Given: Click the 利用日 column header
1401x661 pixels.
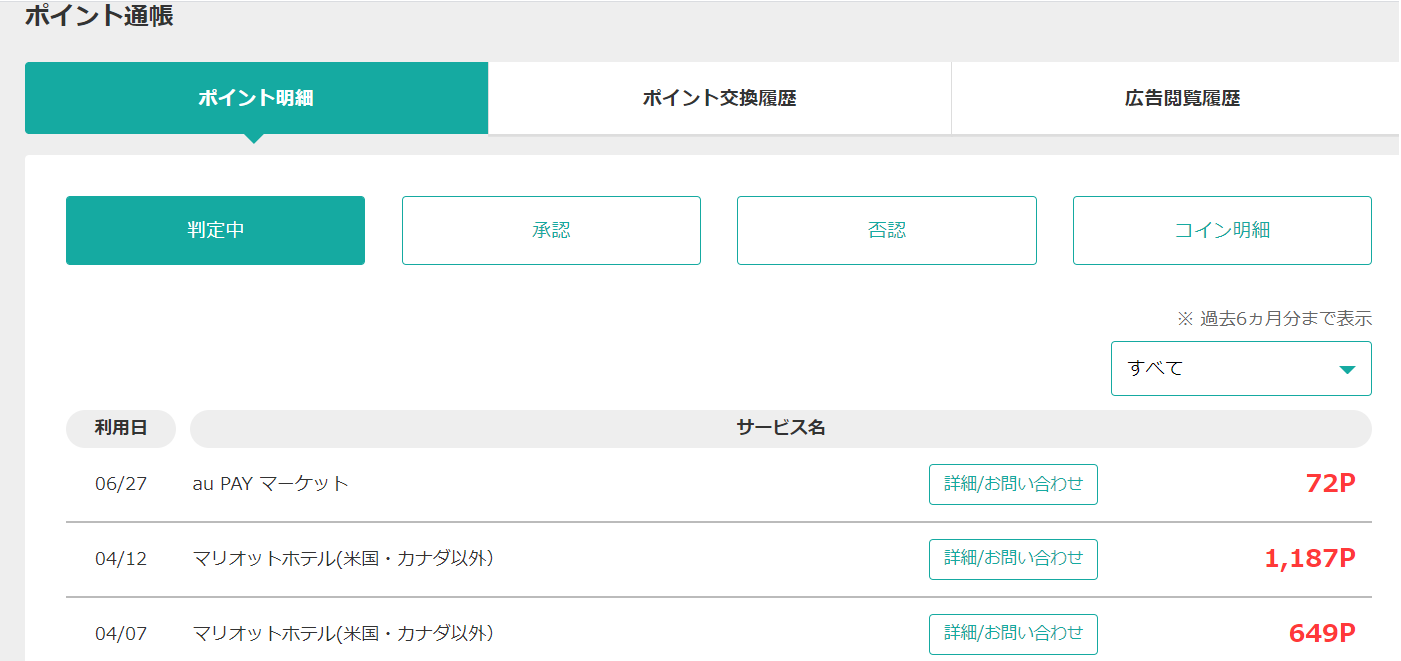Looking at the screenshot, I should [x=121, y=428].
